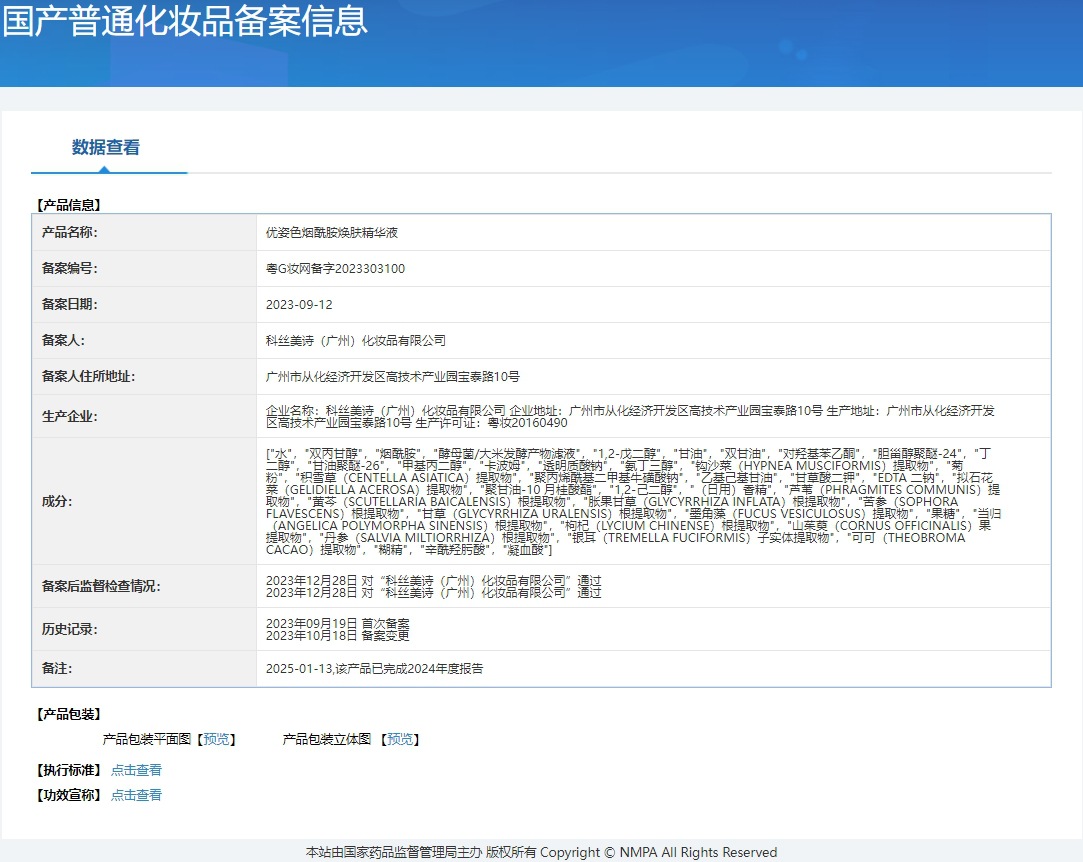Preview 产品包装立体图 via its 预览 link

click(x=400, y=739)
